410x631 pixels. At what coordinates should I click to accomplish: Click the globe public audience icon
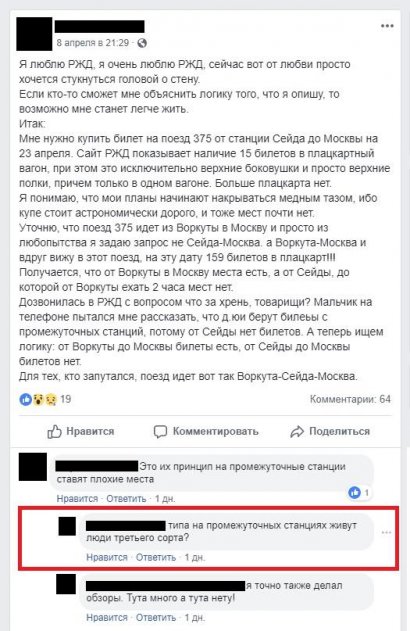[142, 43]
